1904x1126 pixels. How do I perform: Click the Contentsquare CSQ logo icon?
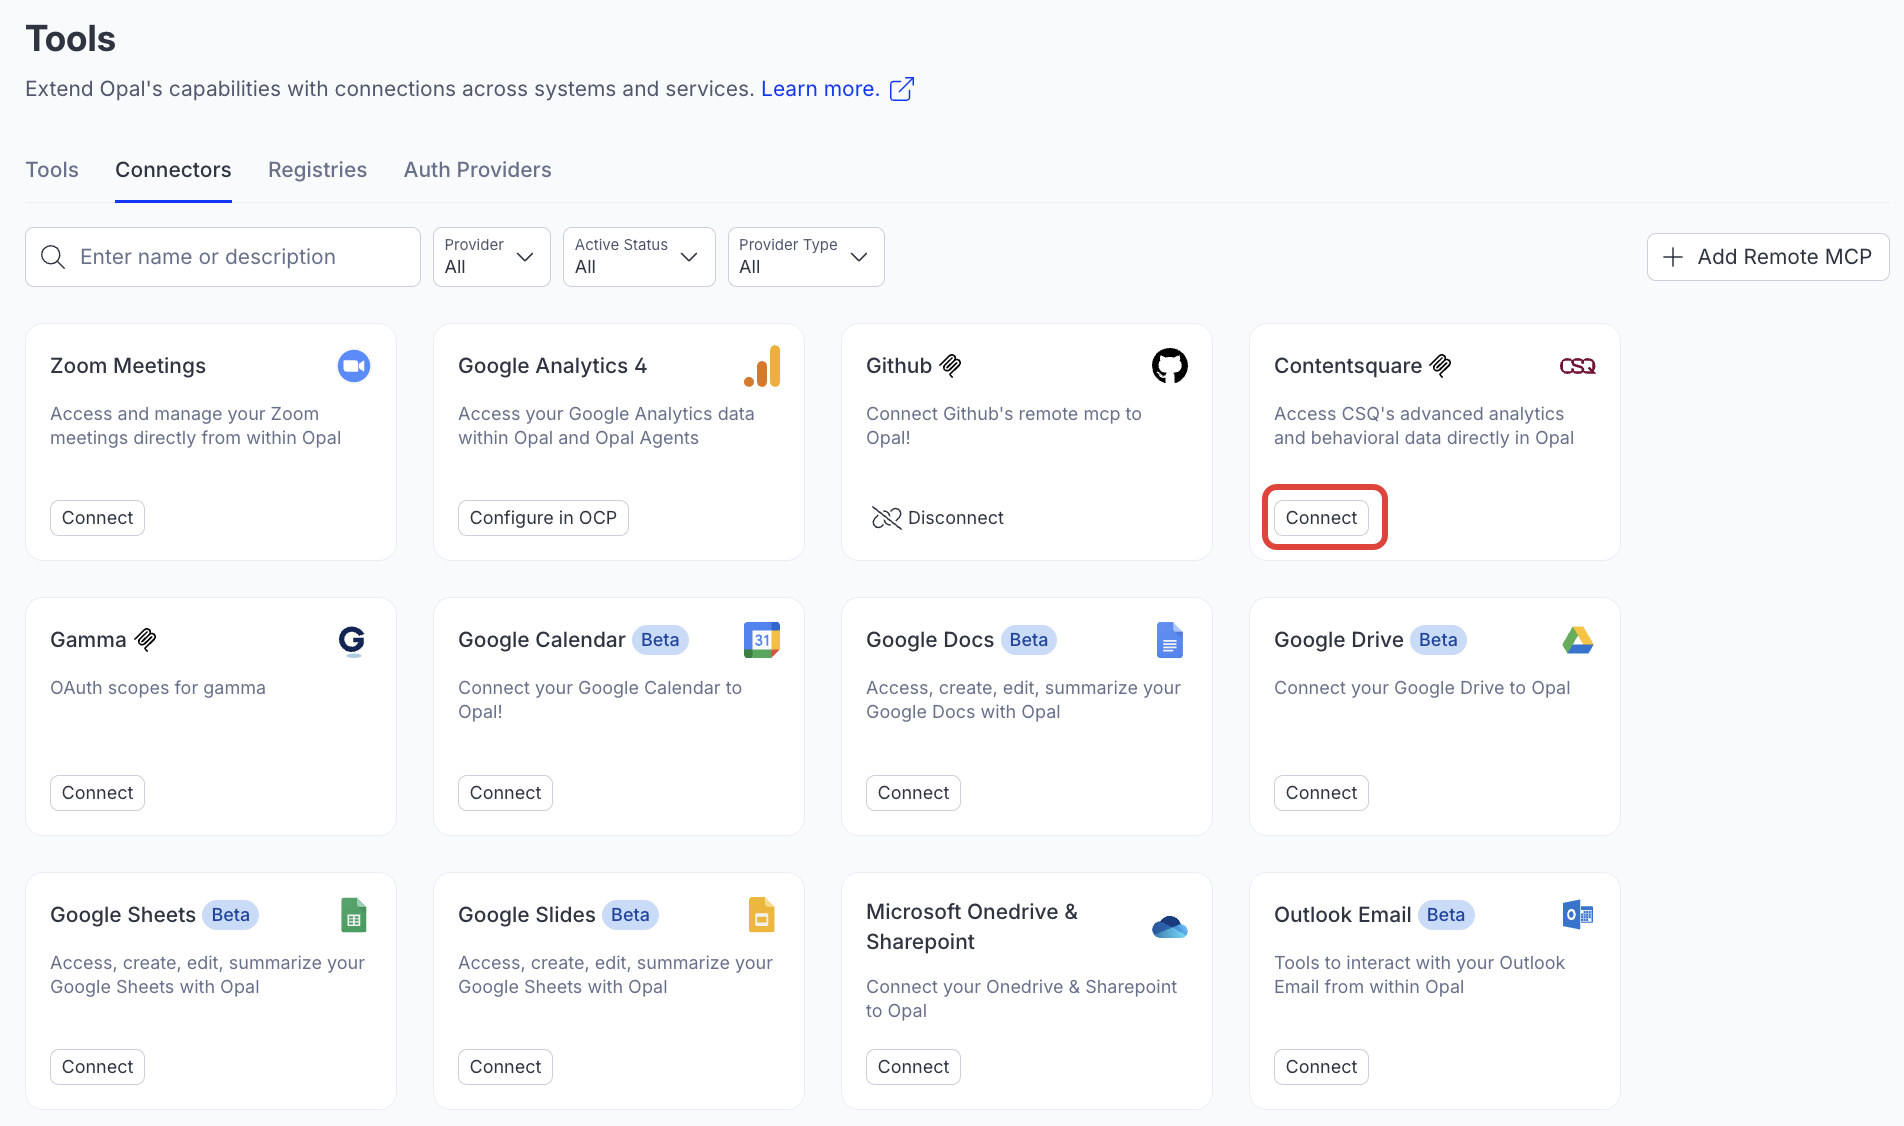point(1578,366)
